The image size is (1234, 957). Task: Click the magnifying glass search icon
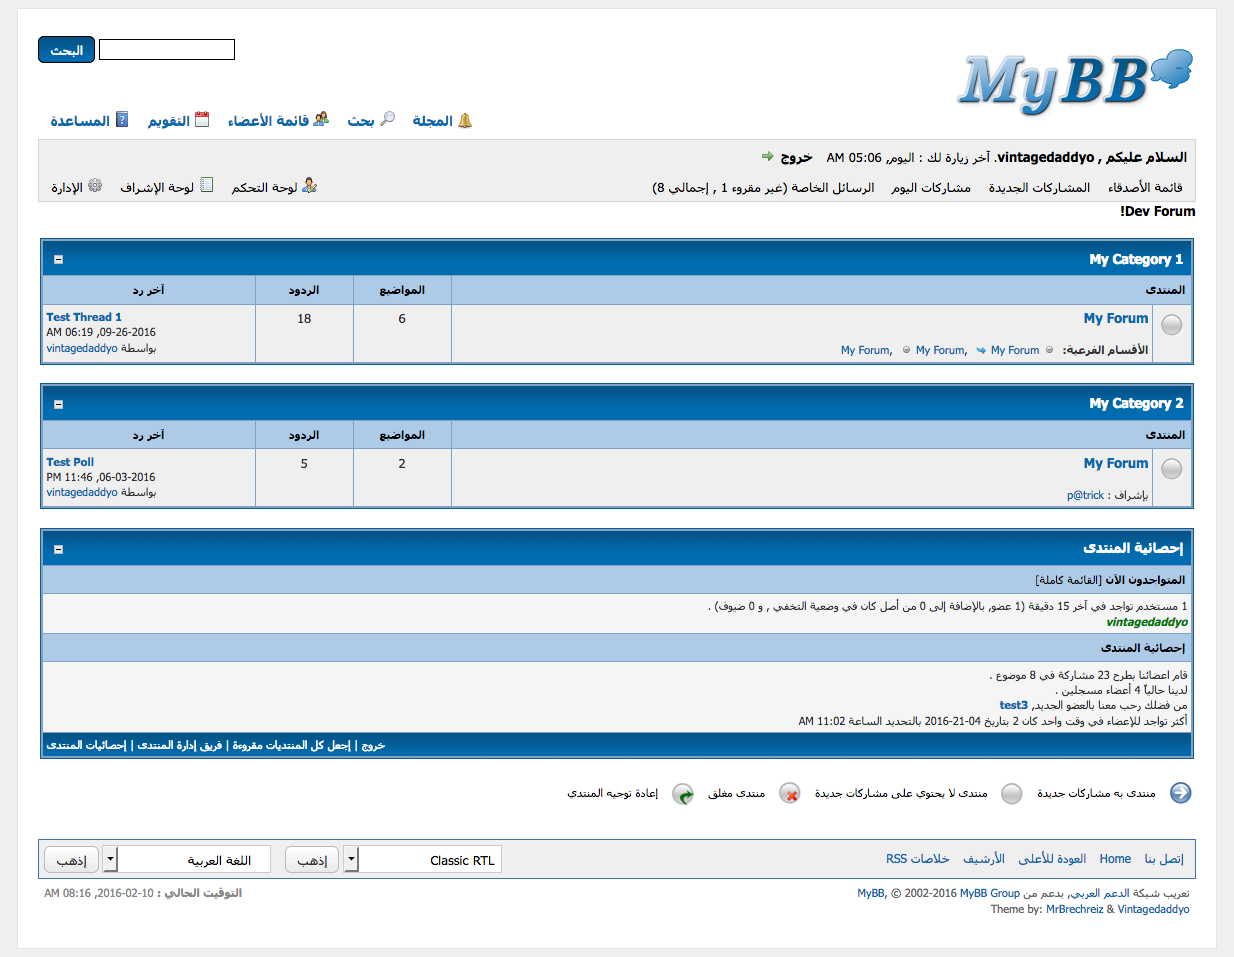tap(388, 119)
